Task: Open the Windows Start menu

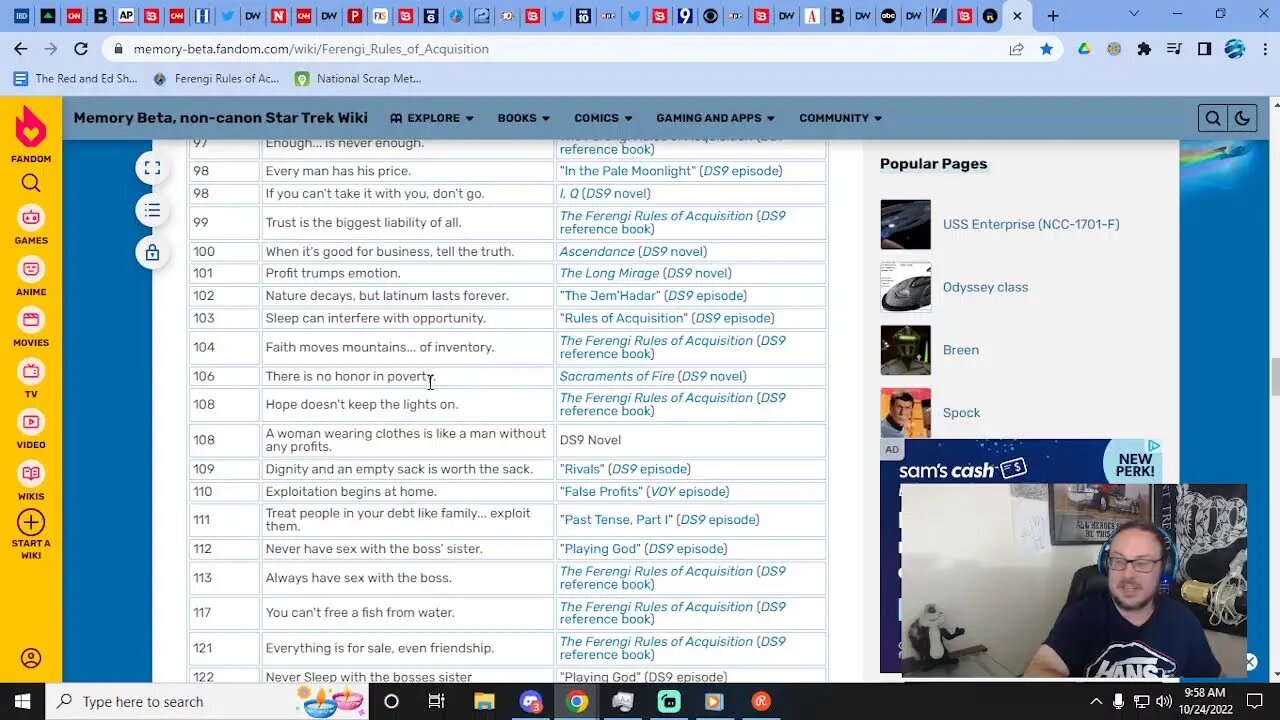Action: pos(22,701)
